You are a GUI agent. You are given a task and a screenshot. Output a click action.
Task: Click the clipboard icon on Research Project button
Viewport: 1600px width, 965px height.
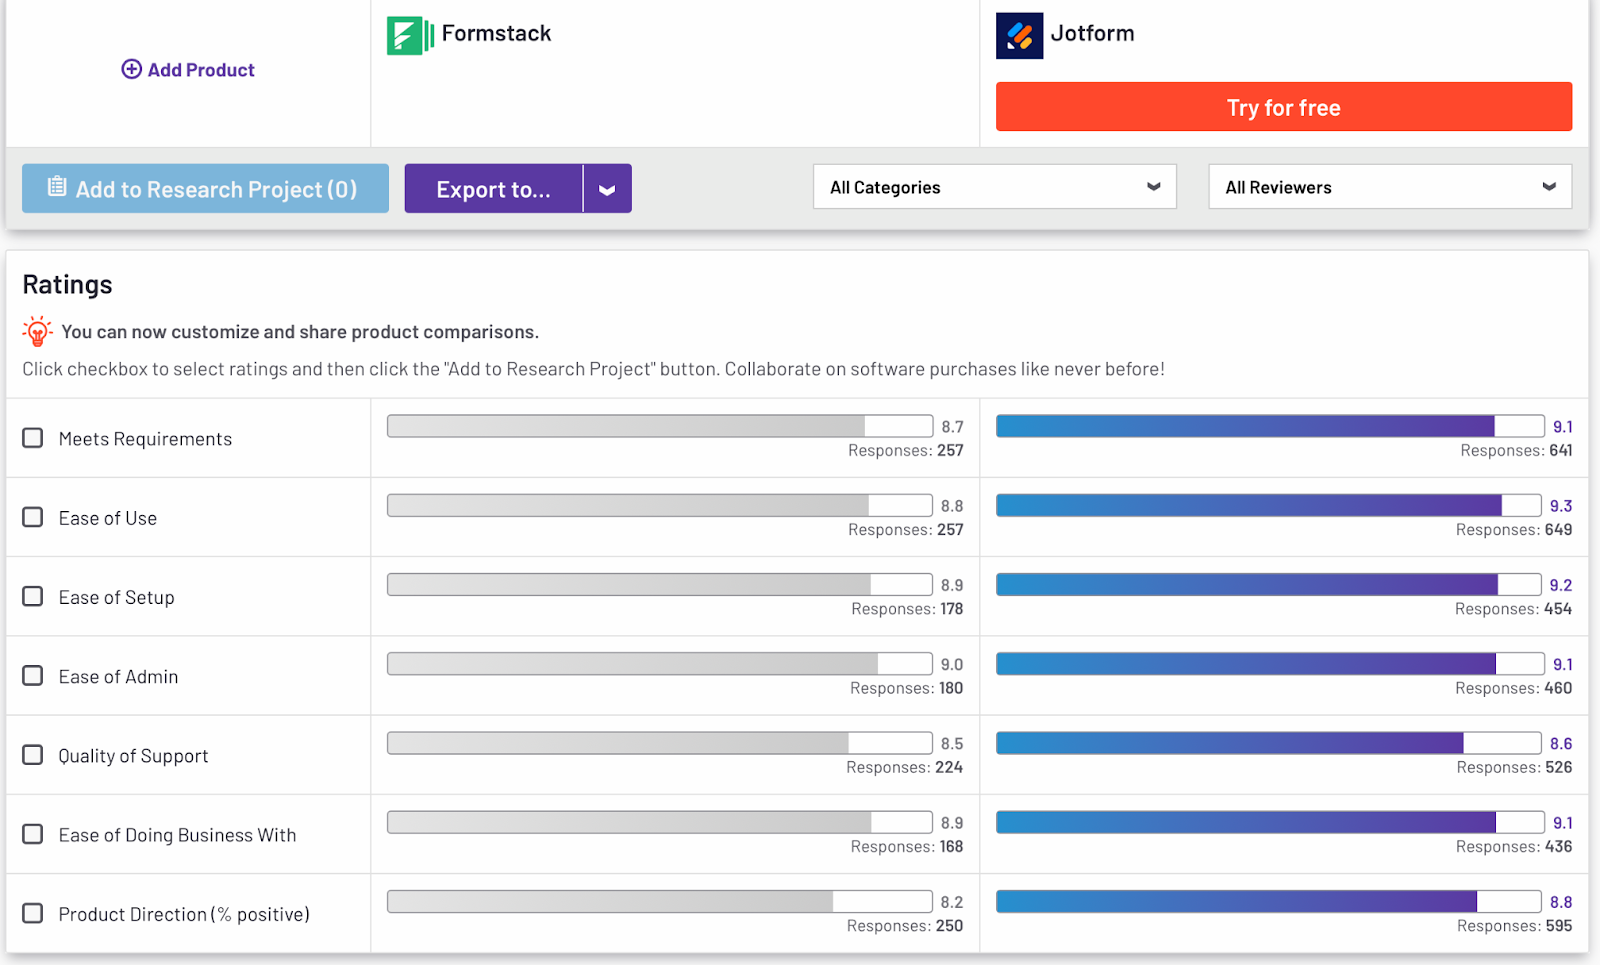[57, 187]
